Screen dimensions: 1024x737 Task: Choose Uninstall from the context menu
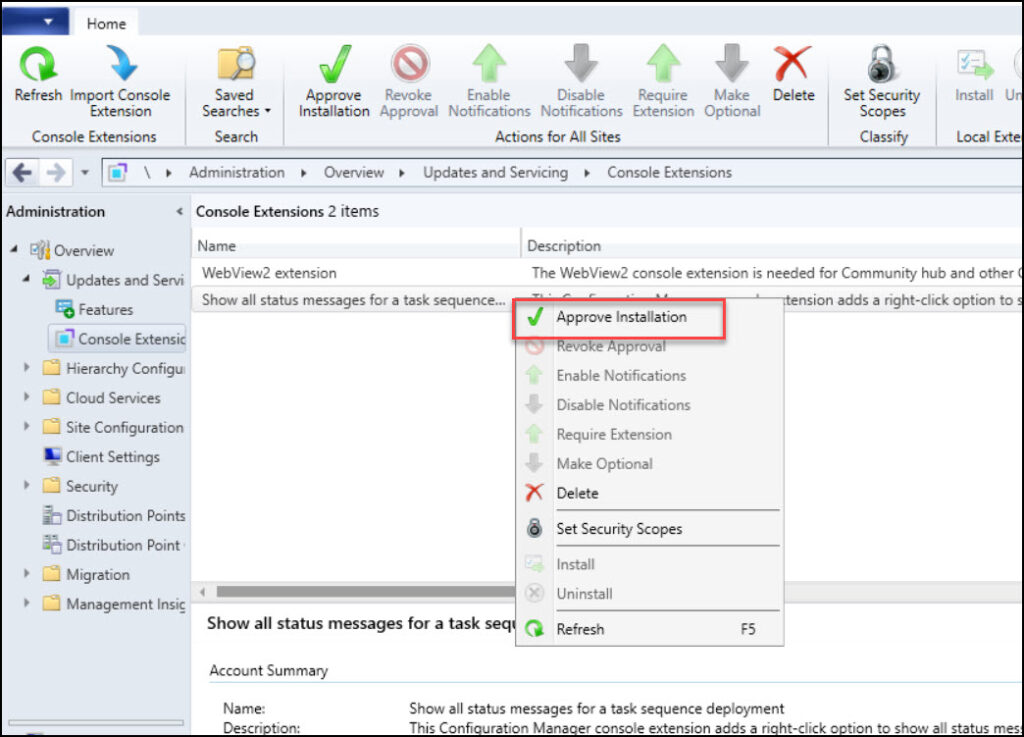click(x=650, y=594)
